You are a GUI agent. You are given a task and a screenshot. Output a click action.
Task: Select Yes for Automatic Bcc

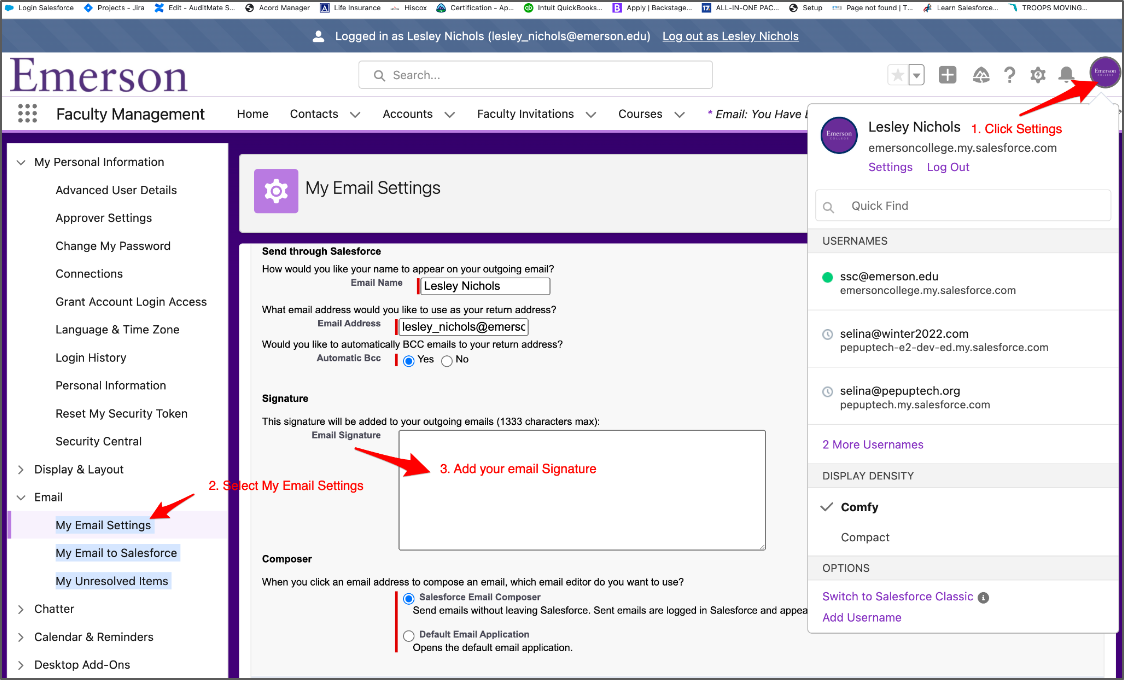pos(409,361)
